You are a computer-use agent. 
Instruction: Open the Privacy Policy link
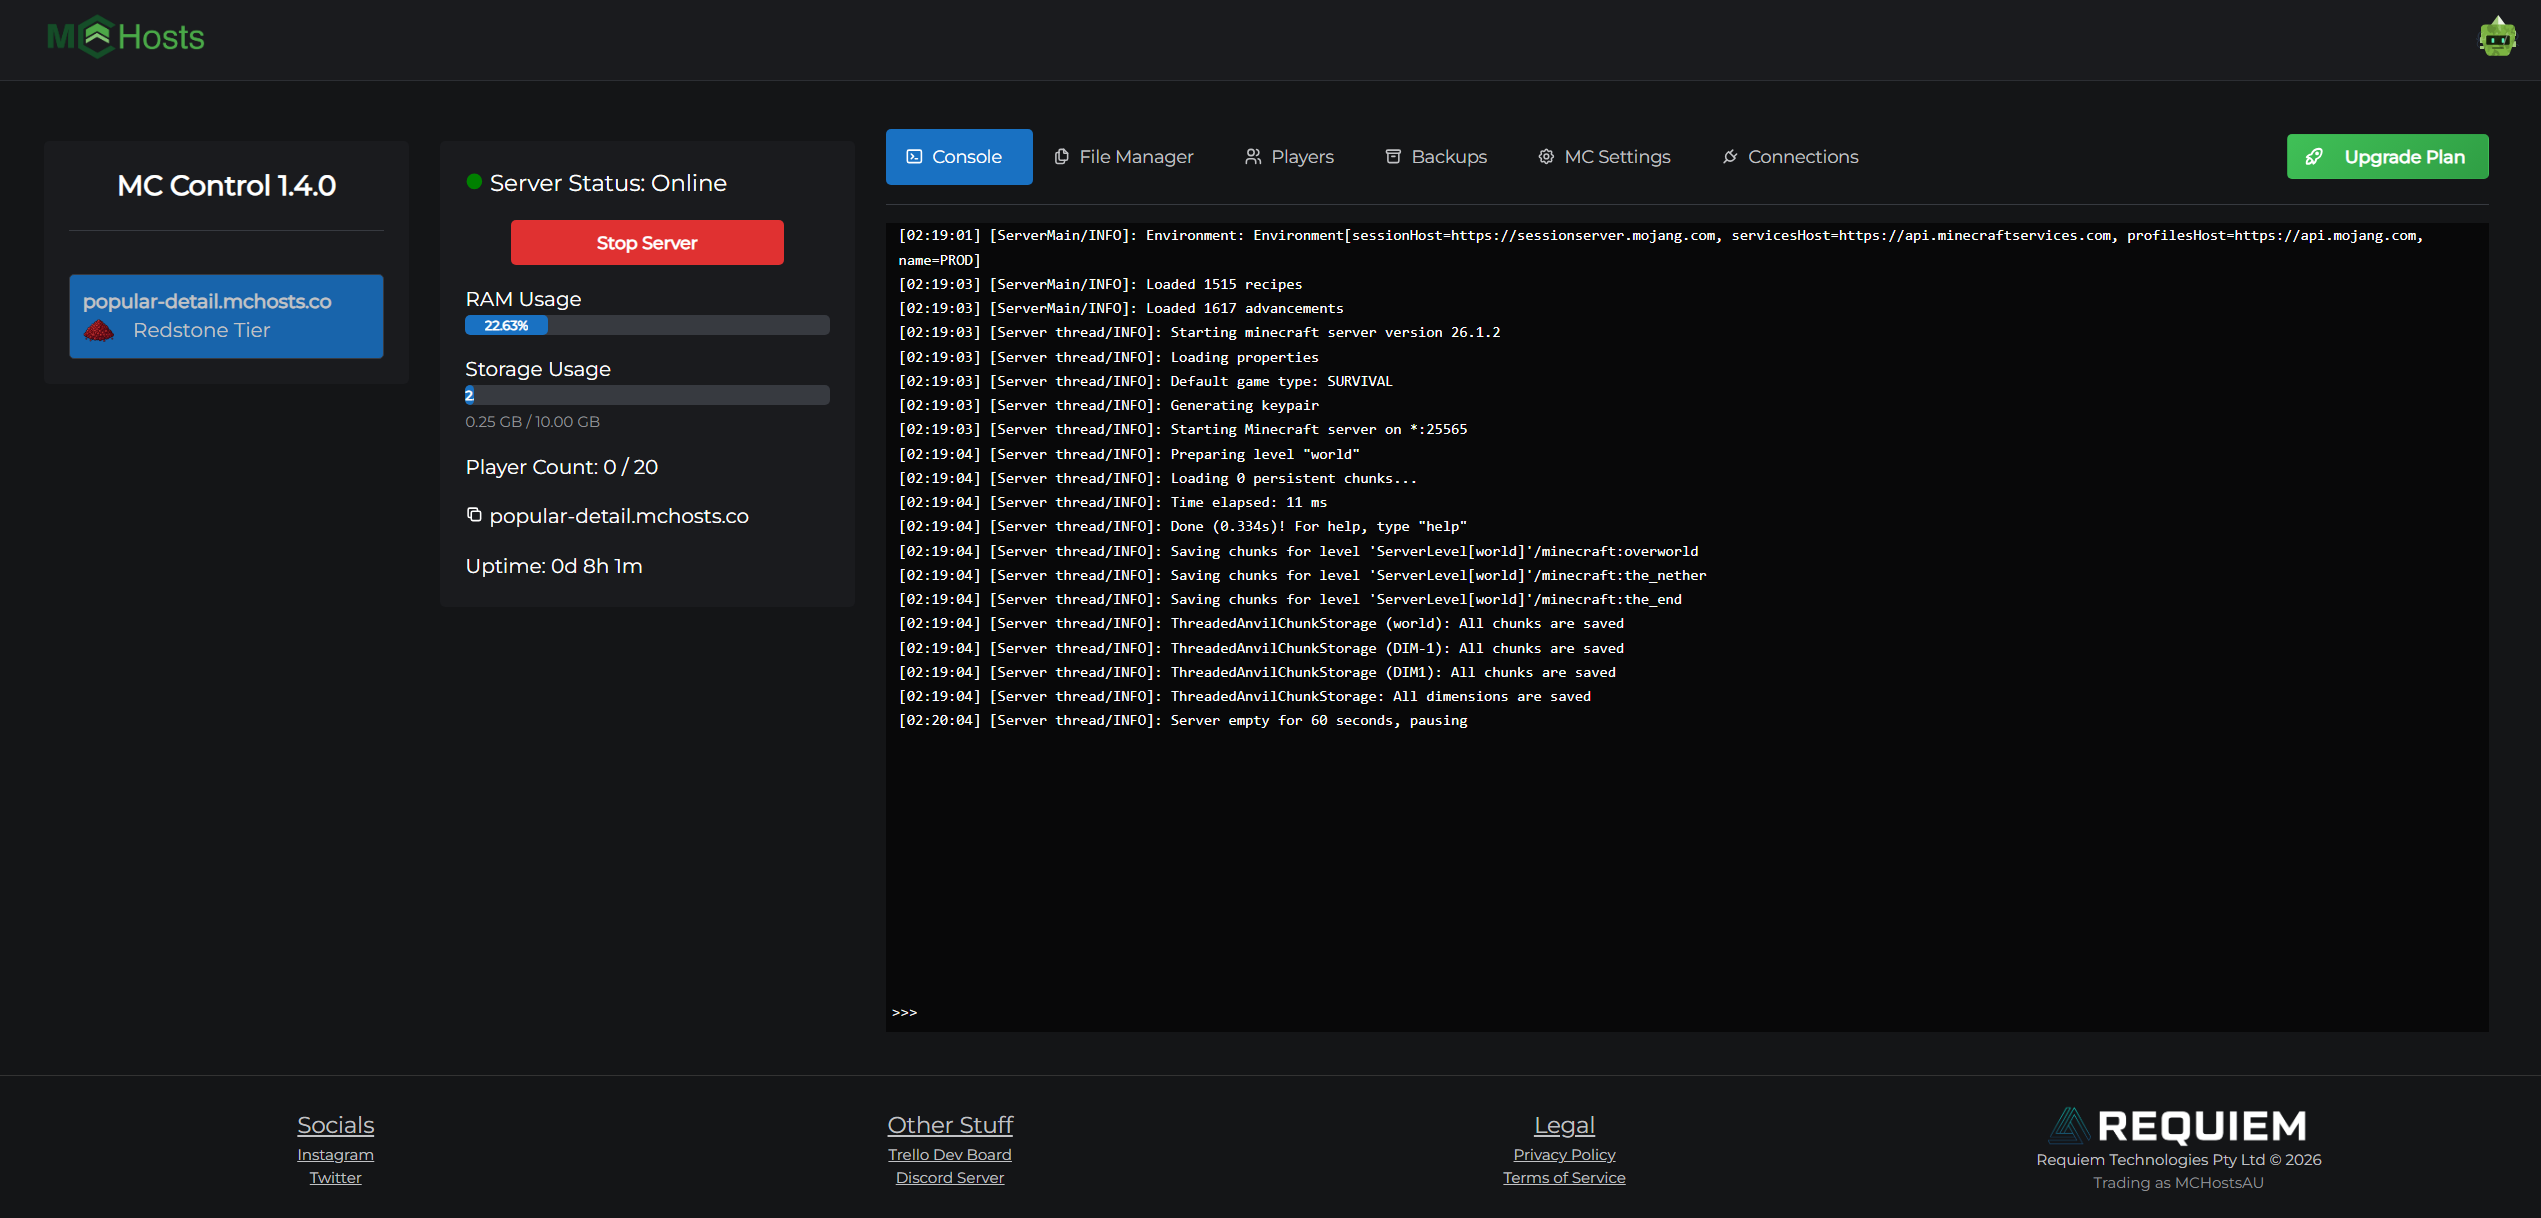coord(1564,1155)
